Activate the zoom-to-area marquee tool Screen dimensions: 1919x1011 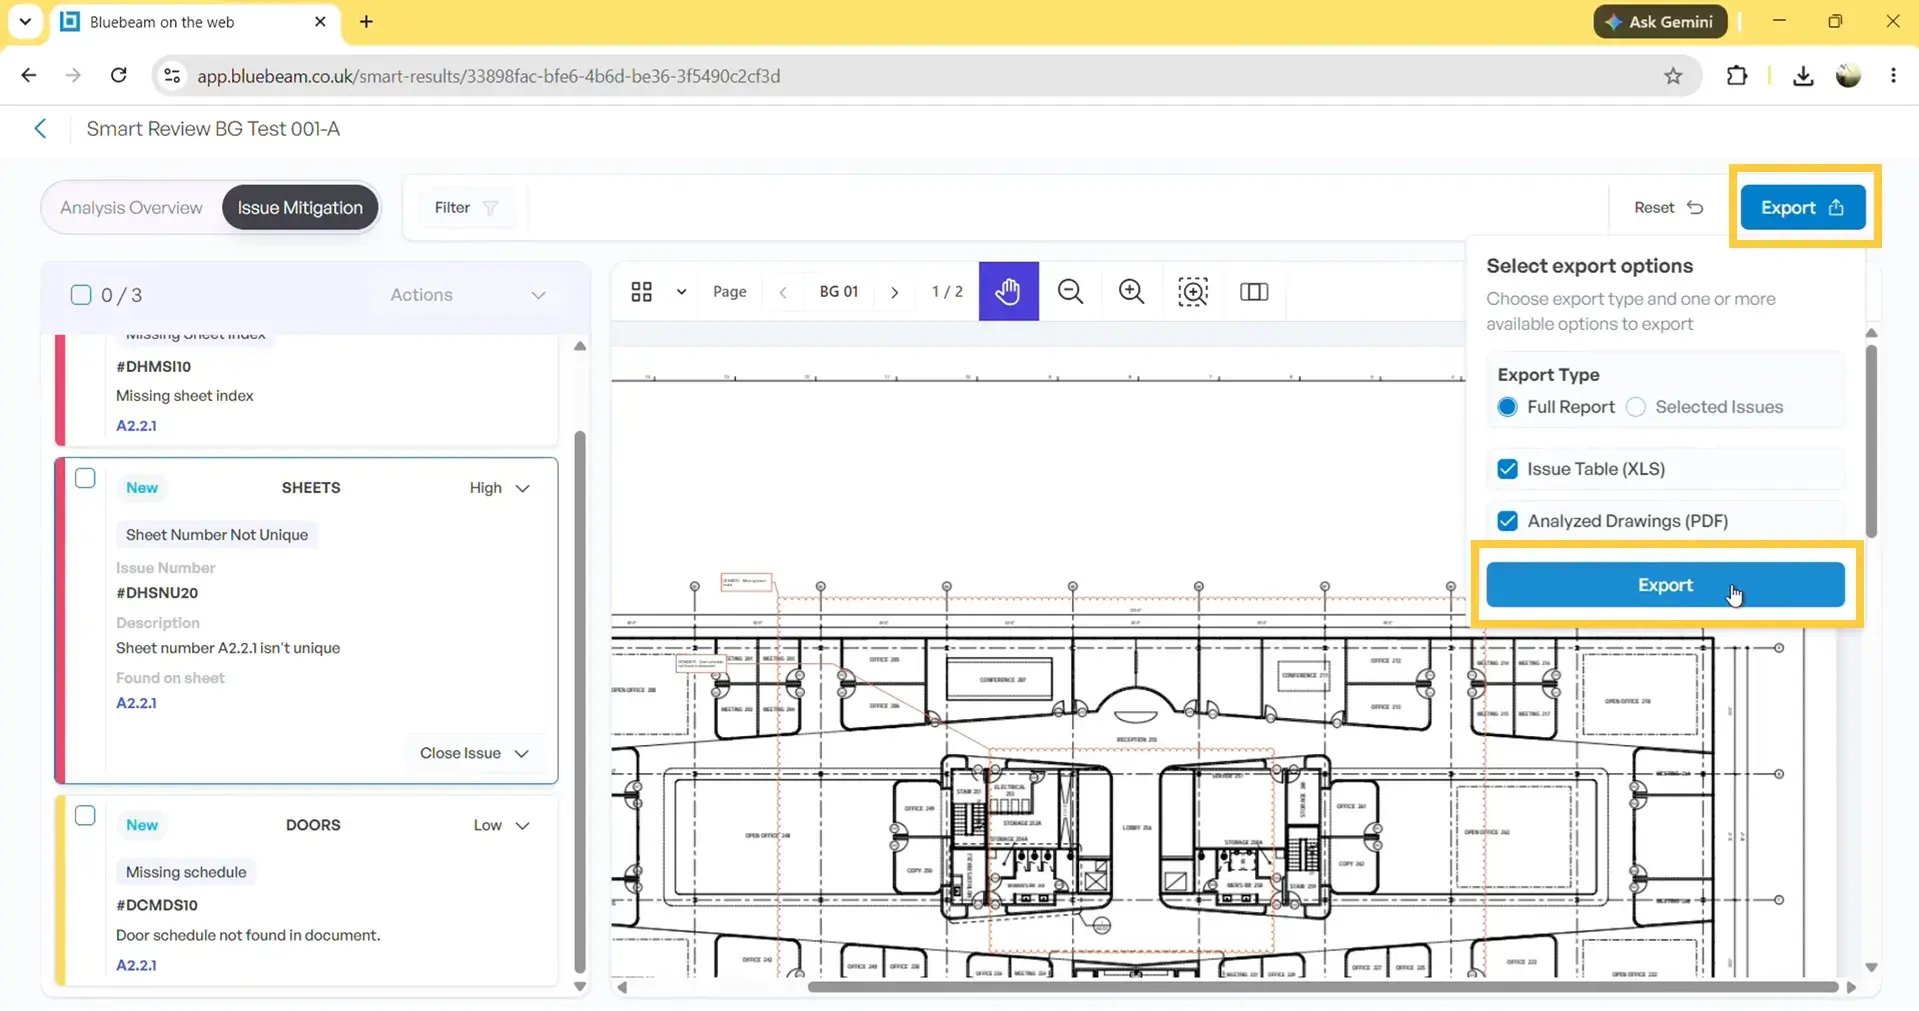pyautogui.click(x=1192, y=291)
